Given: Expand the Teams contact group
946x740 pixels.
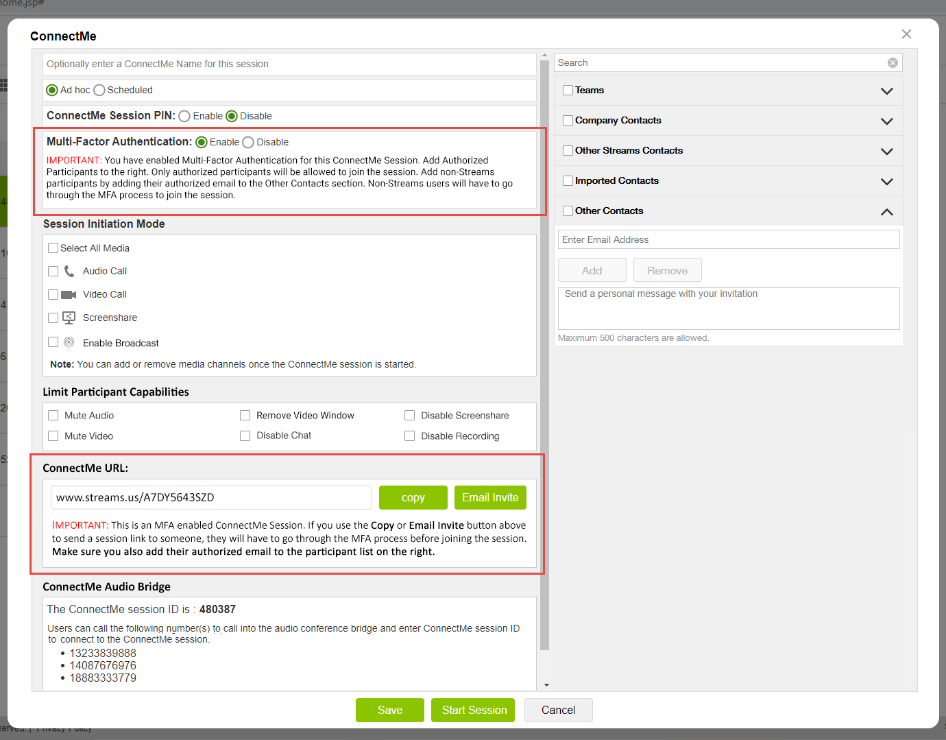Looking at the screenshot, I should pos(886,91).
